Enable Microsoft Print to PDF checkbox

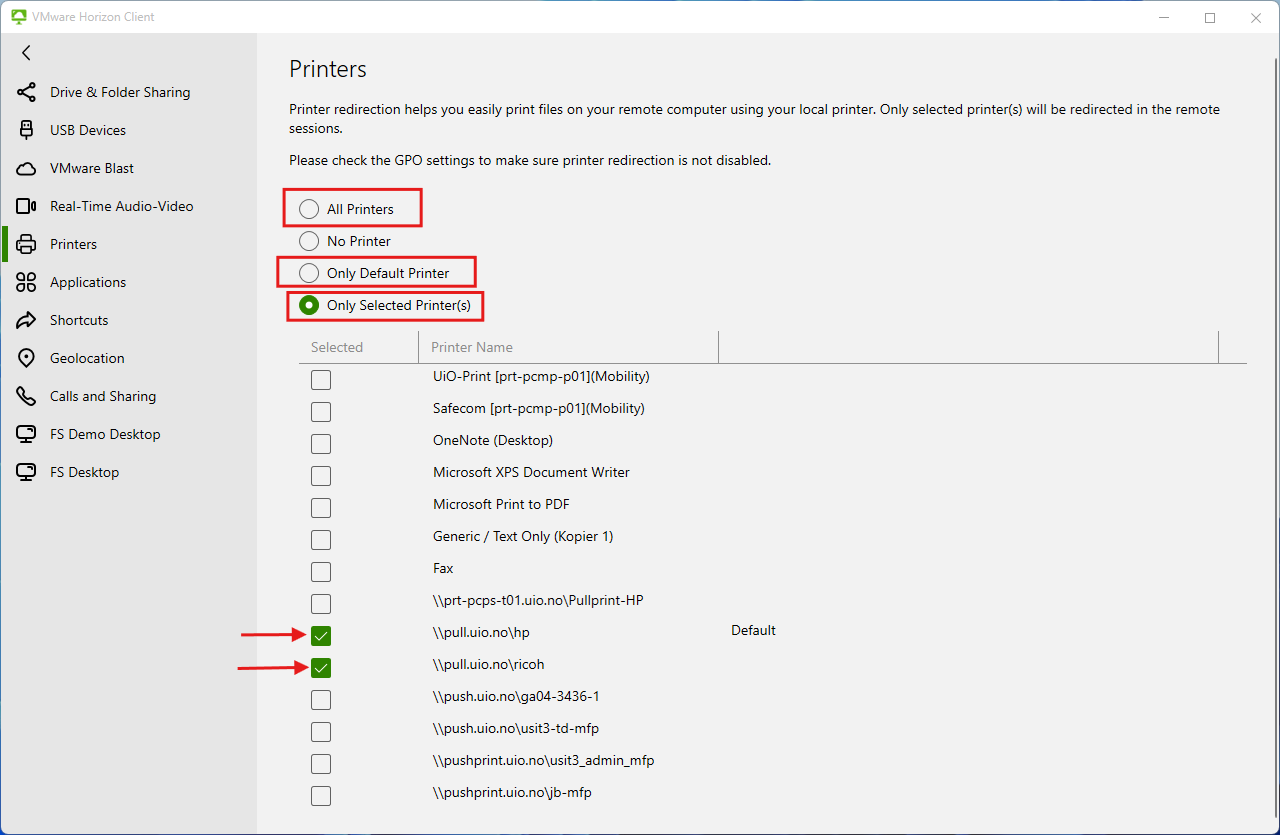pos(321,508)
